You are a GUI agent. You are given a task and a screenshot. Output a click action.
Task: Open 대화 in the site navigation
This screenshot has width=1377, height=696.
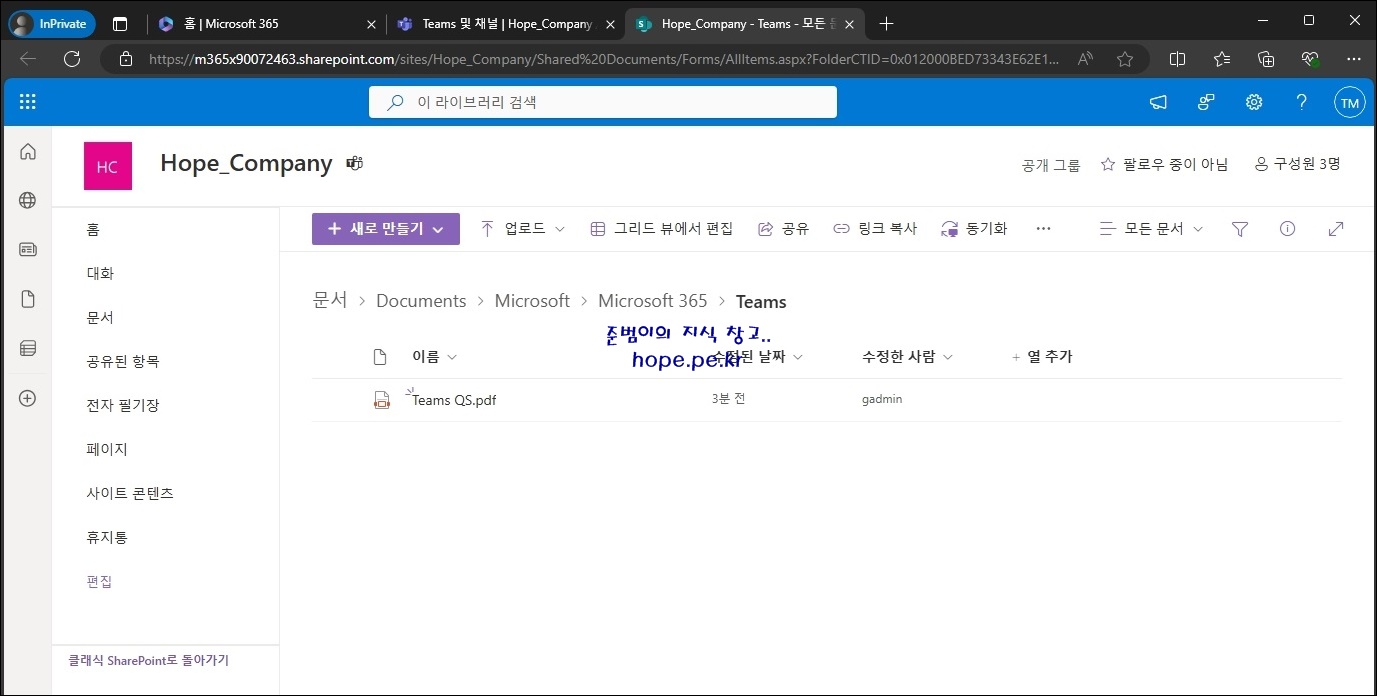[100, 273]
